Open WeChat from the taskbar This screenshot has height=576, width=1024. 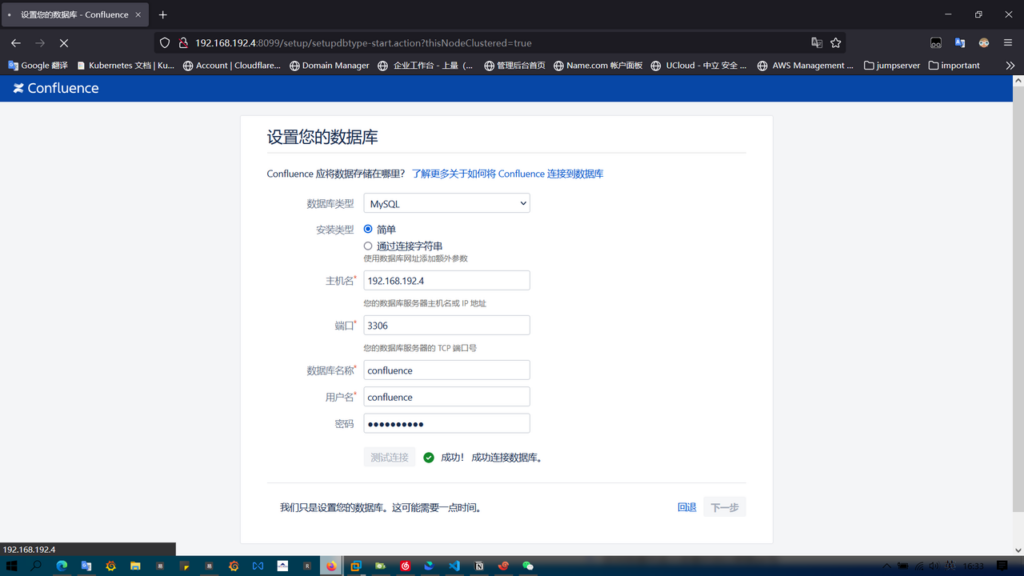click(528, 566)
